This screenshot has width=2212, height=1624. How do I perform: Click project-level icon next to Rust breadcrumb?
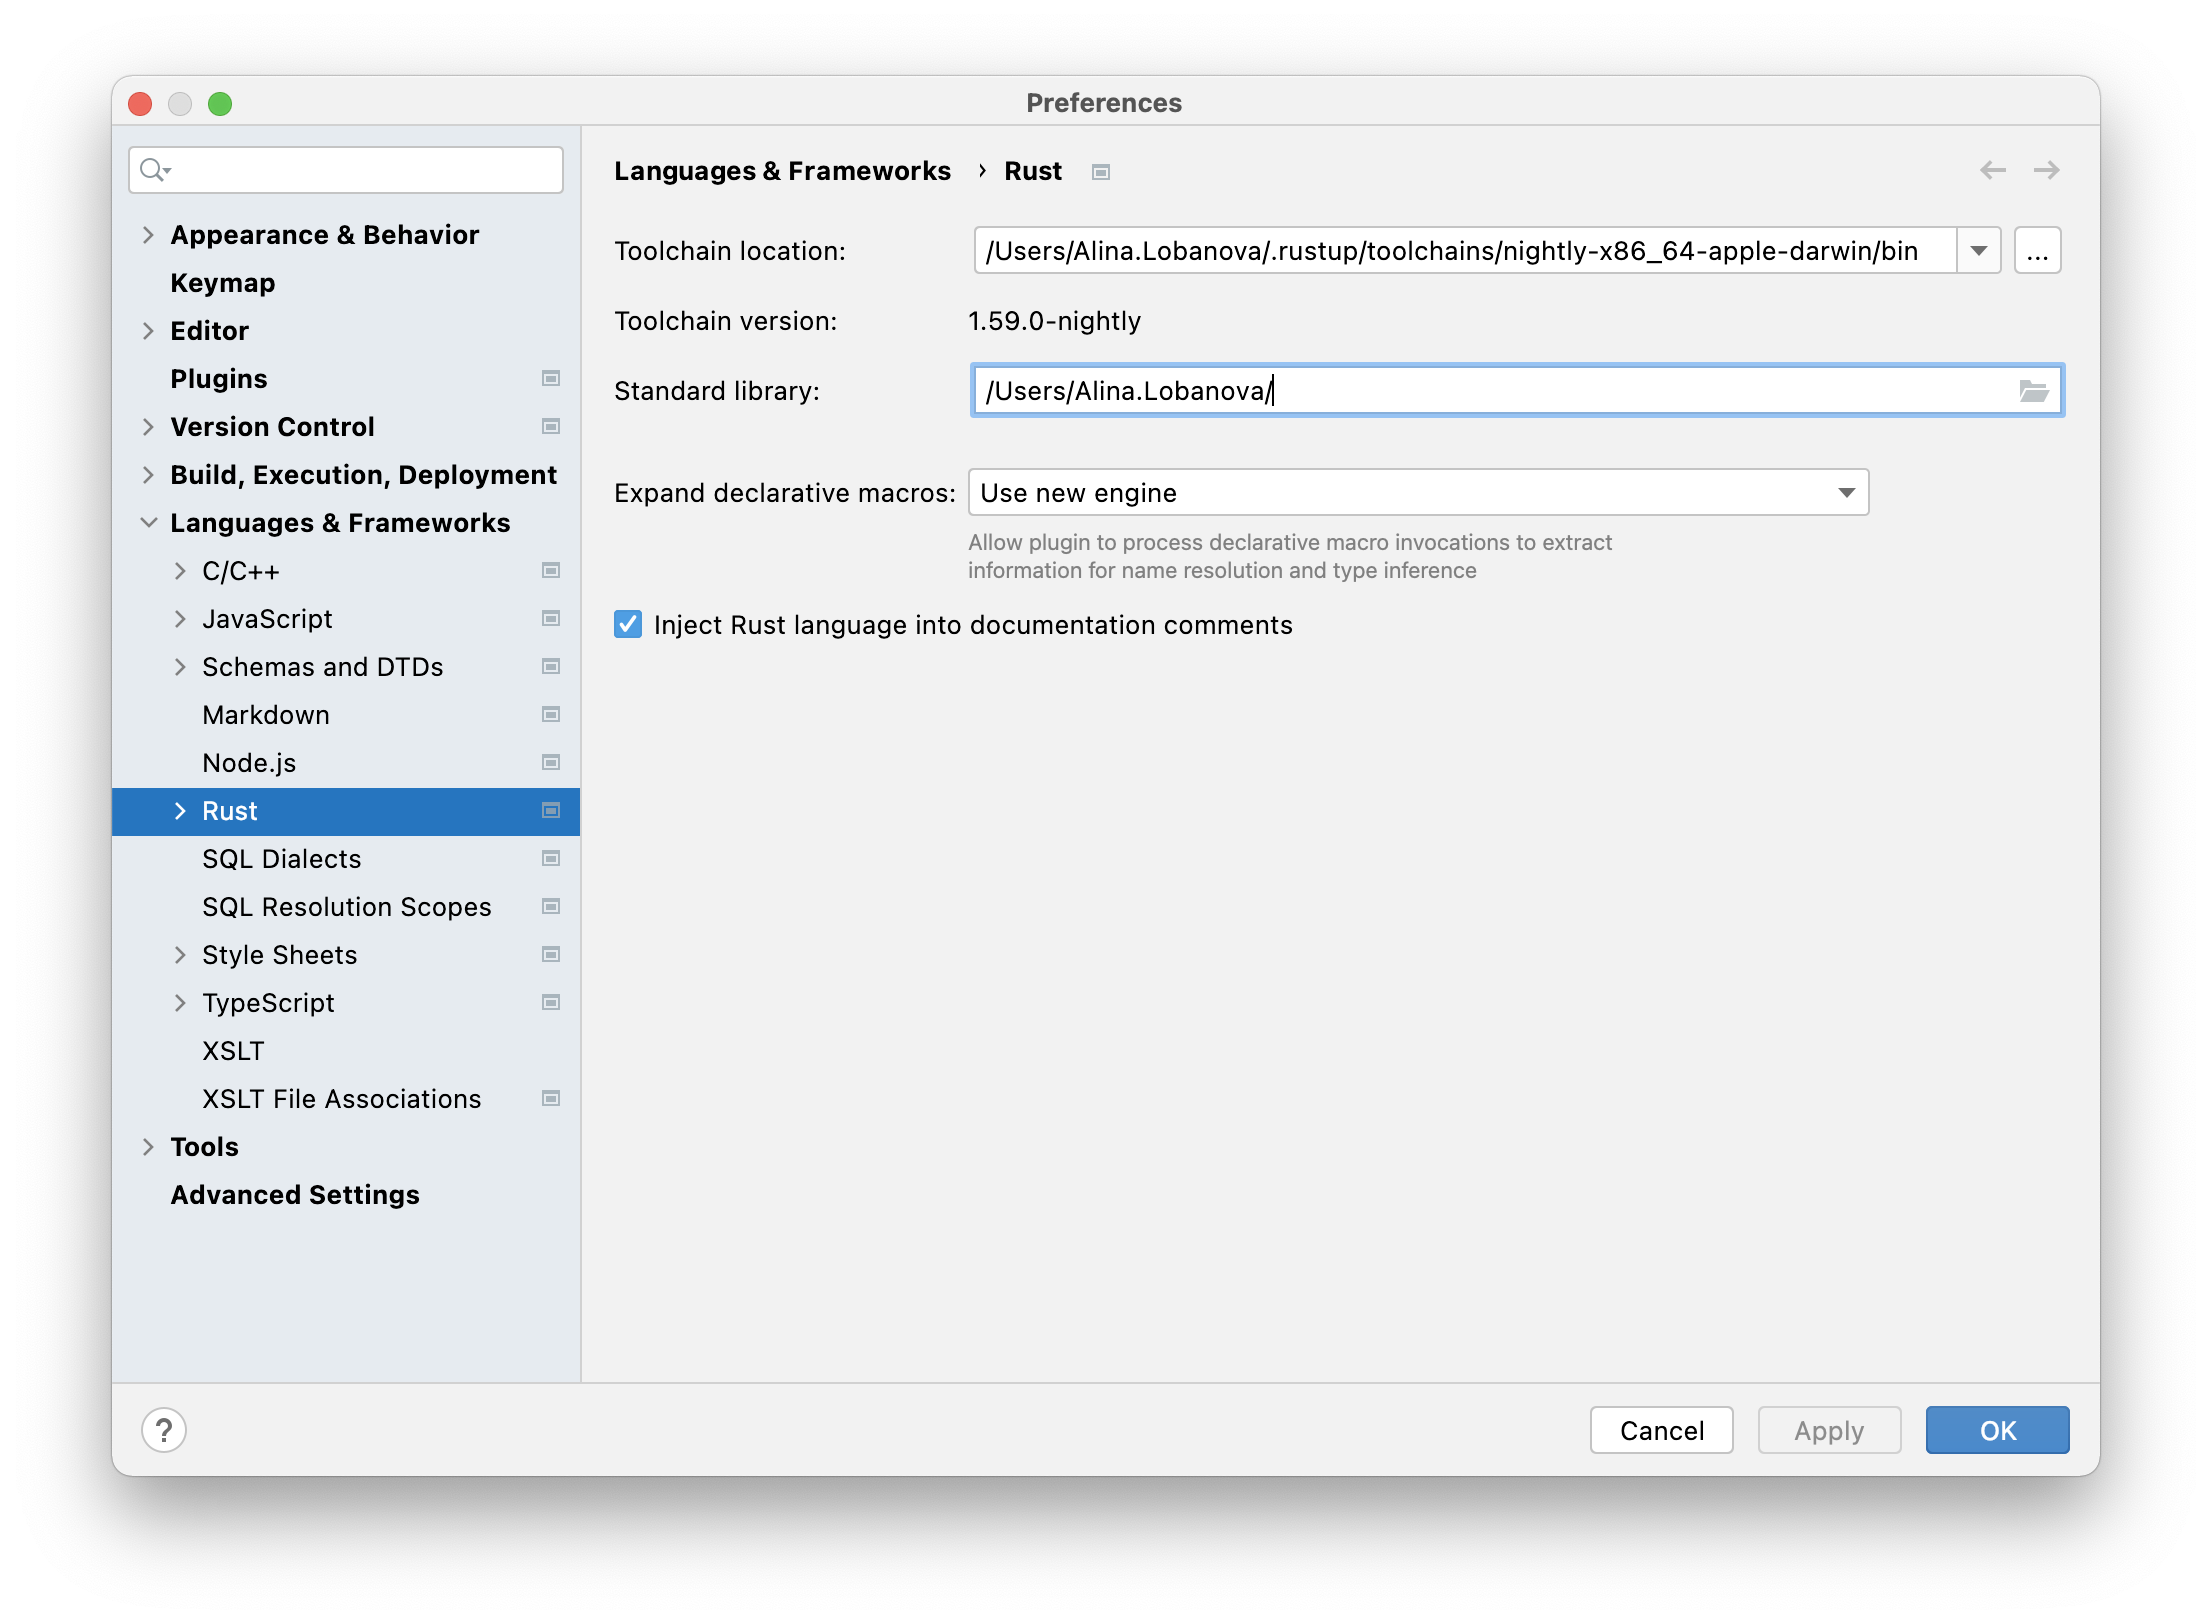coord(1101,172)
